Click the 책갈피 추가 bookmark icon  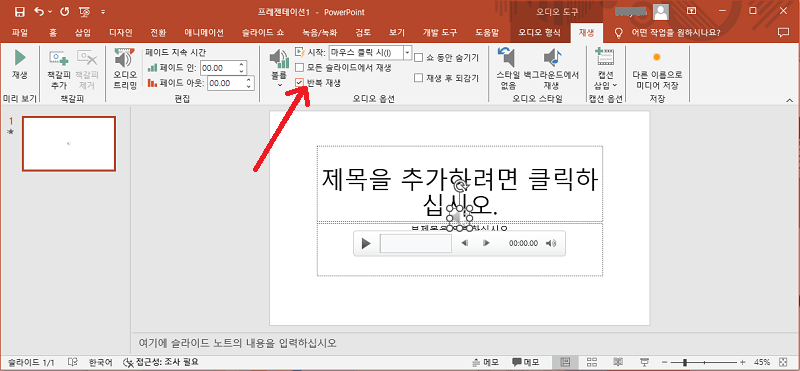click(59, 69)
